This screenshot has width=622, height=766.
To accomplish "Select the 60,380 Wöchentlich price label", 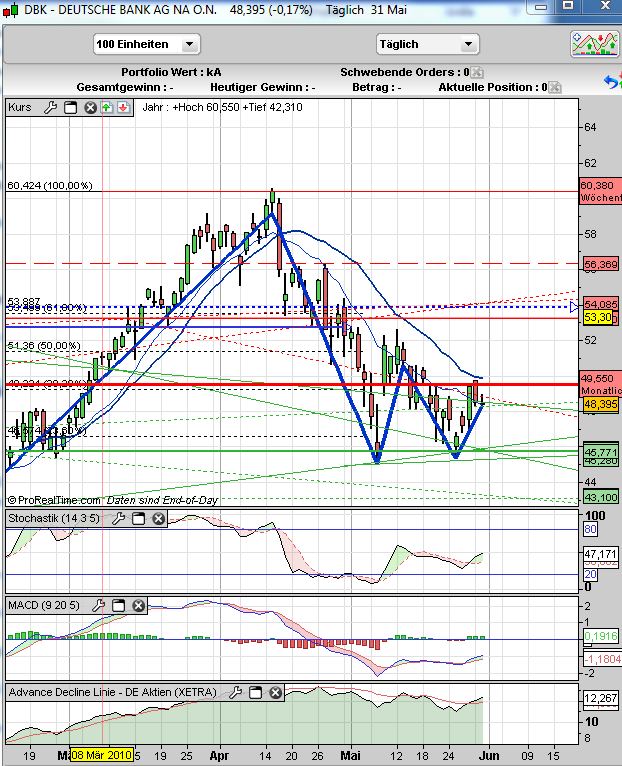I will click(x=601, y=192).
